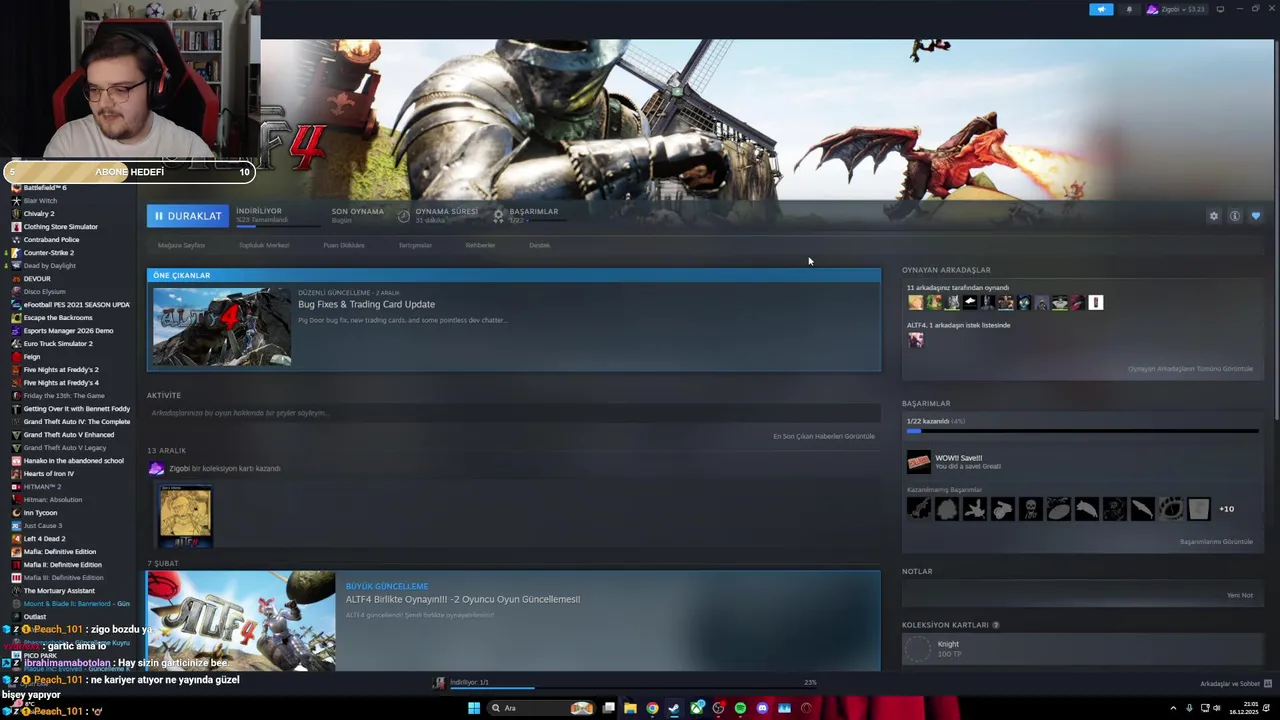Toggle the favorite heart icon
The image size is (1280, 720).
1256,216
